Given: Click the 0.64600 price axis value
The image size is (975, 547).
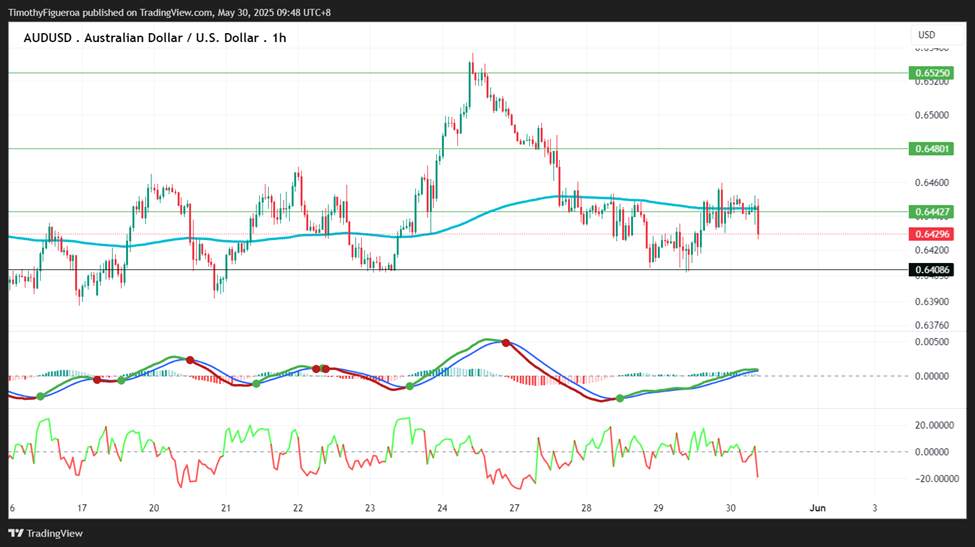Looking at the screenshot, I should (x=931, y=183).
